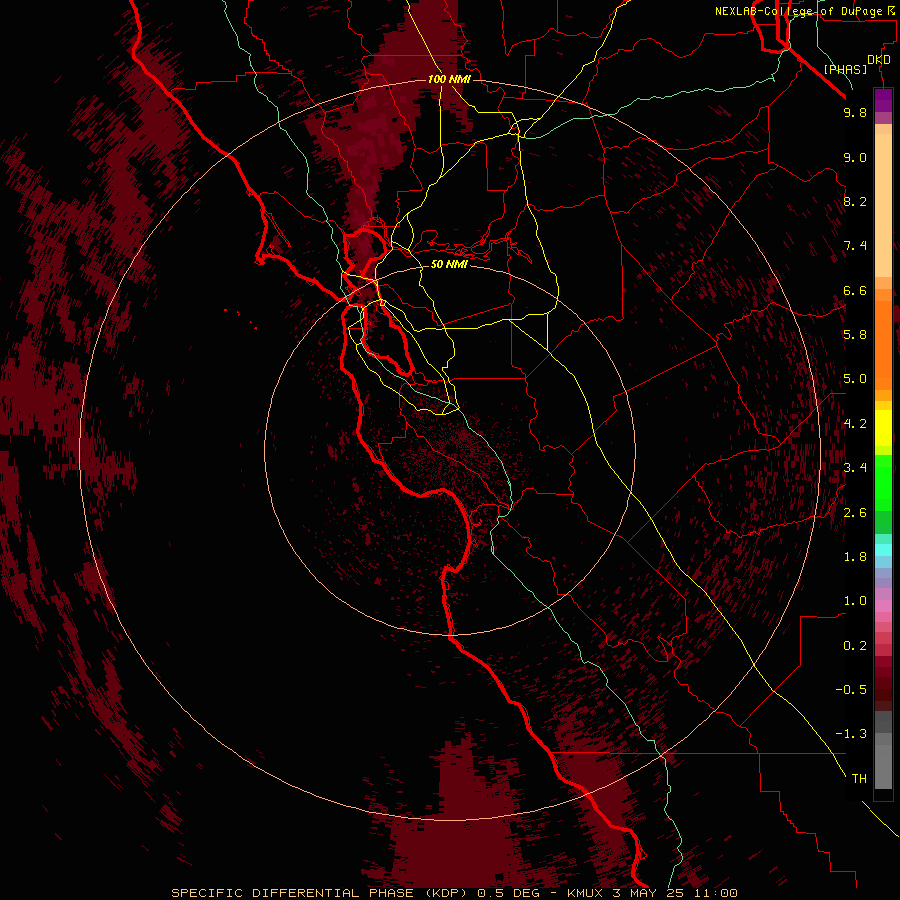Click the 1.0 scale value

855,601
